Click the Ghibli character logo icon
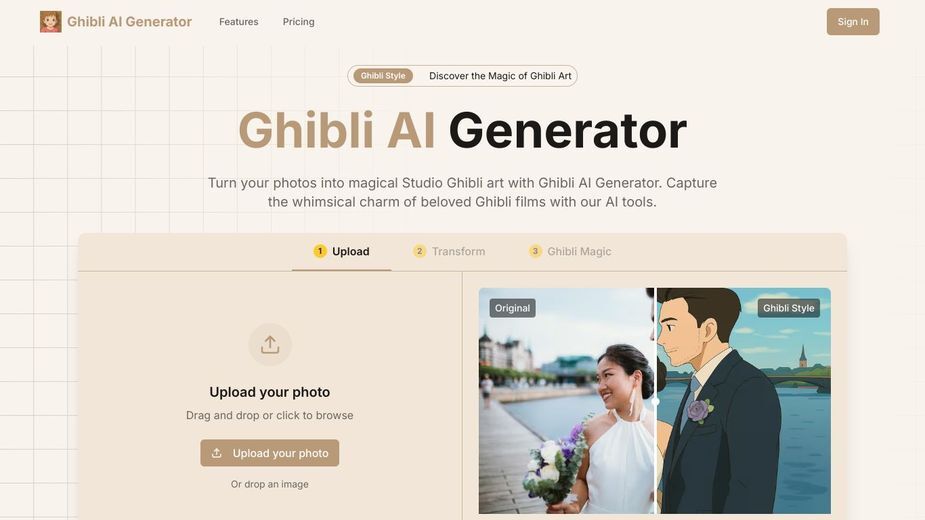This screenshot has height=520, width=925. tap(51, 22)
